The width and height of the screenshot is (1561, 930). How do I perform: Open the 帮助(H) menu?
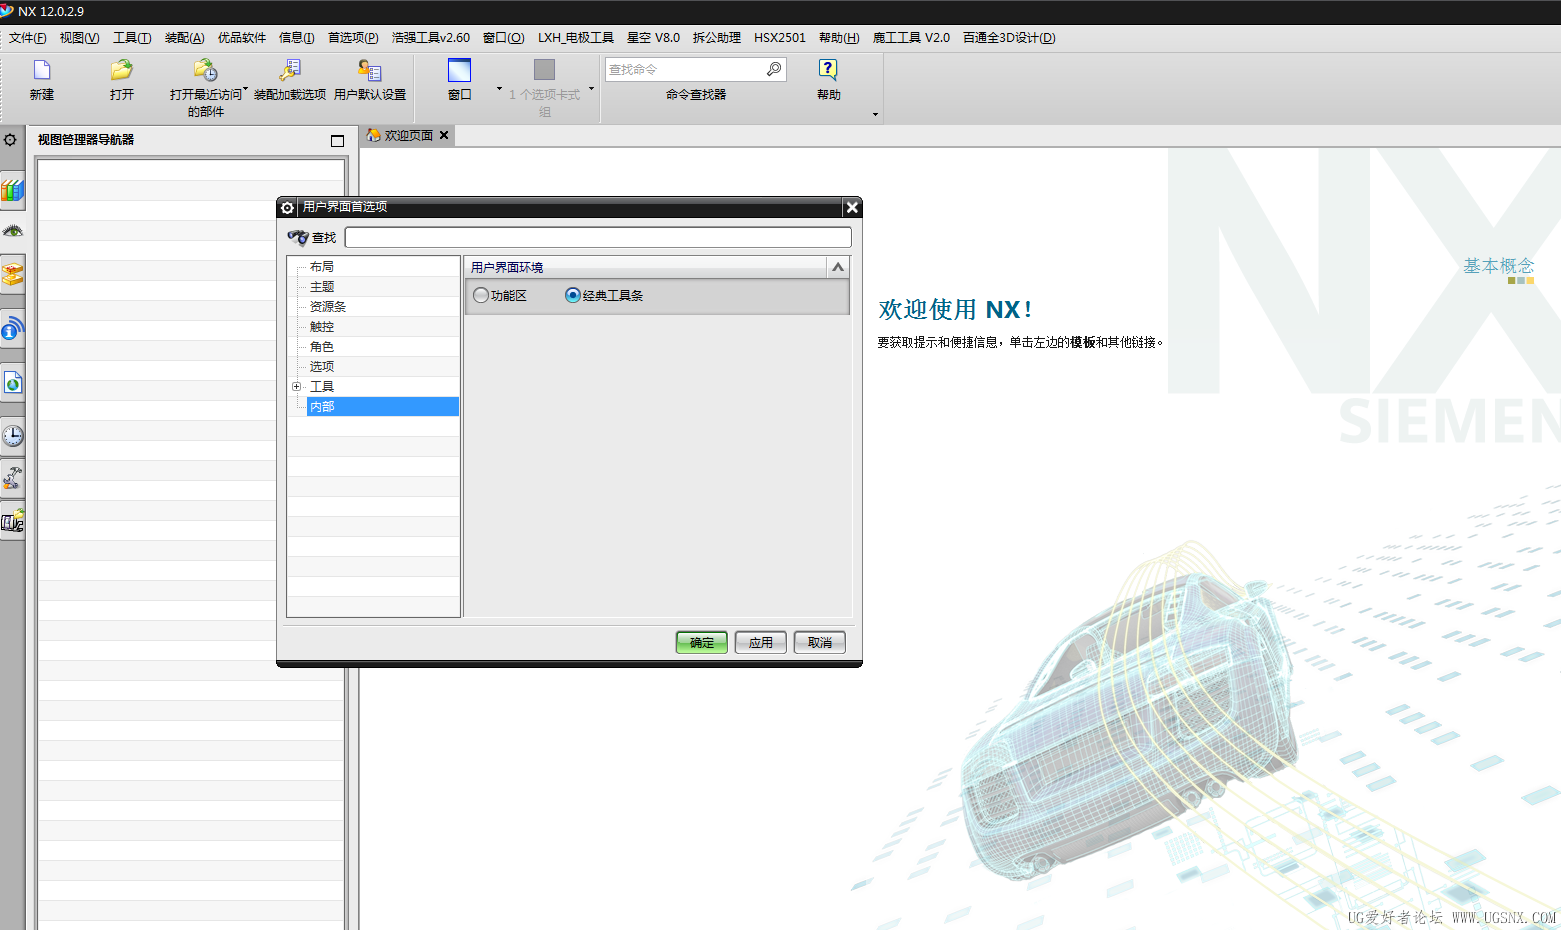[839, 38]
